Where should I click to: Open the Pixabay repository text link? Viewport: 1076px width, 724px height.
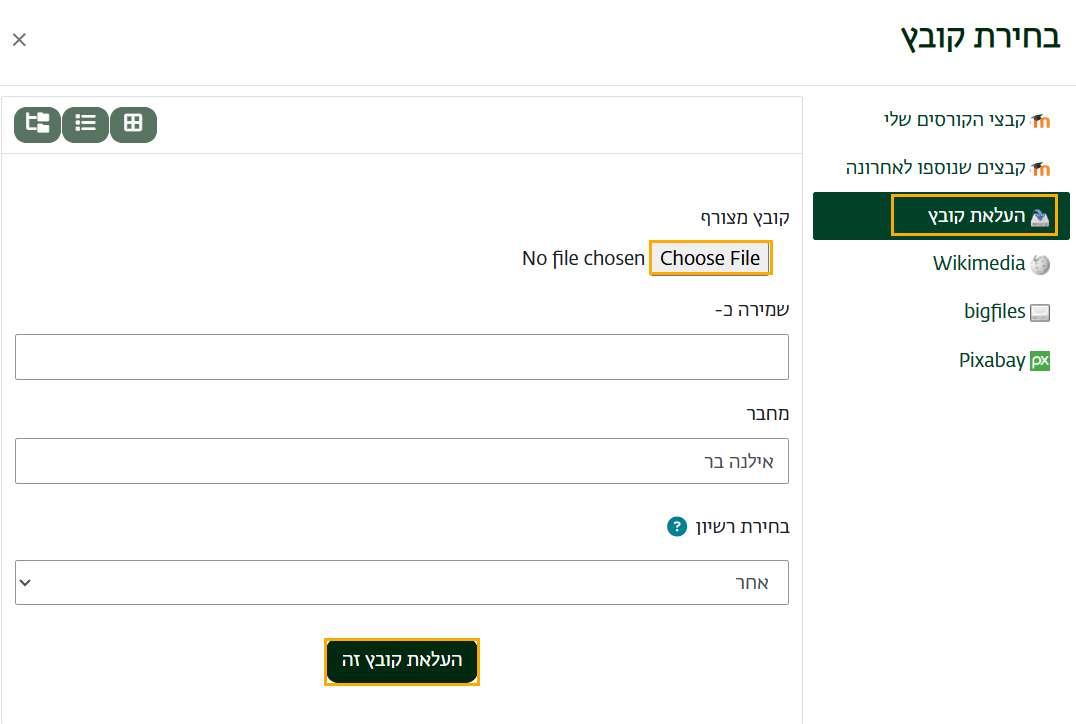[991, 361]
